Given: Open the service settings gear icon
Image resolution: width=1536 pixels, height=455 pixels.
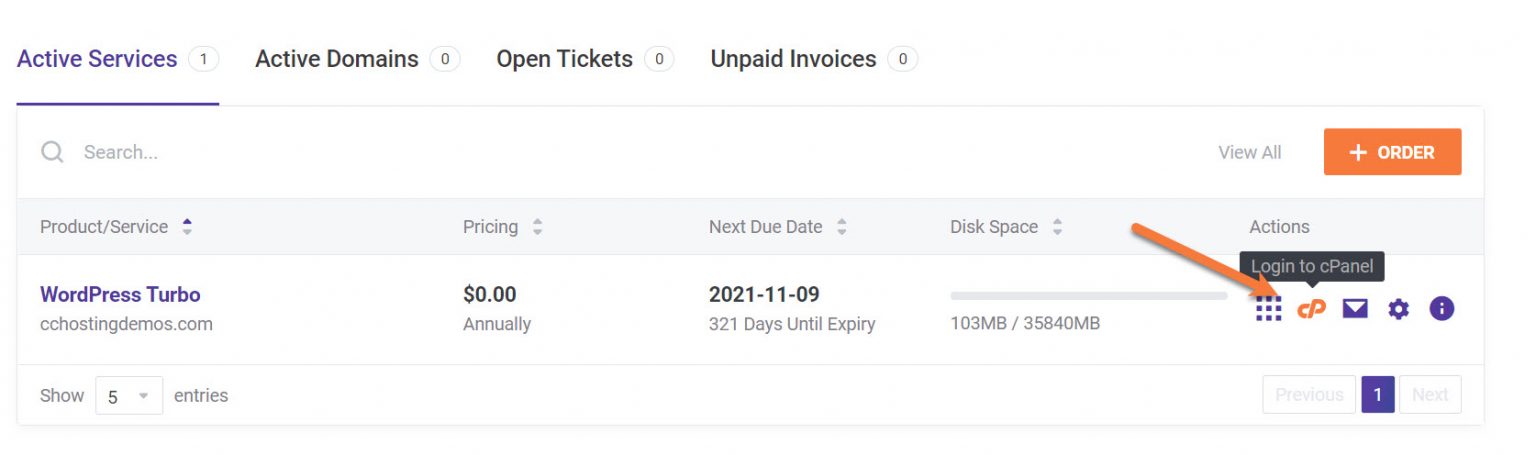Looking at the screenshot, I should [1398, 309].
